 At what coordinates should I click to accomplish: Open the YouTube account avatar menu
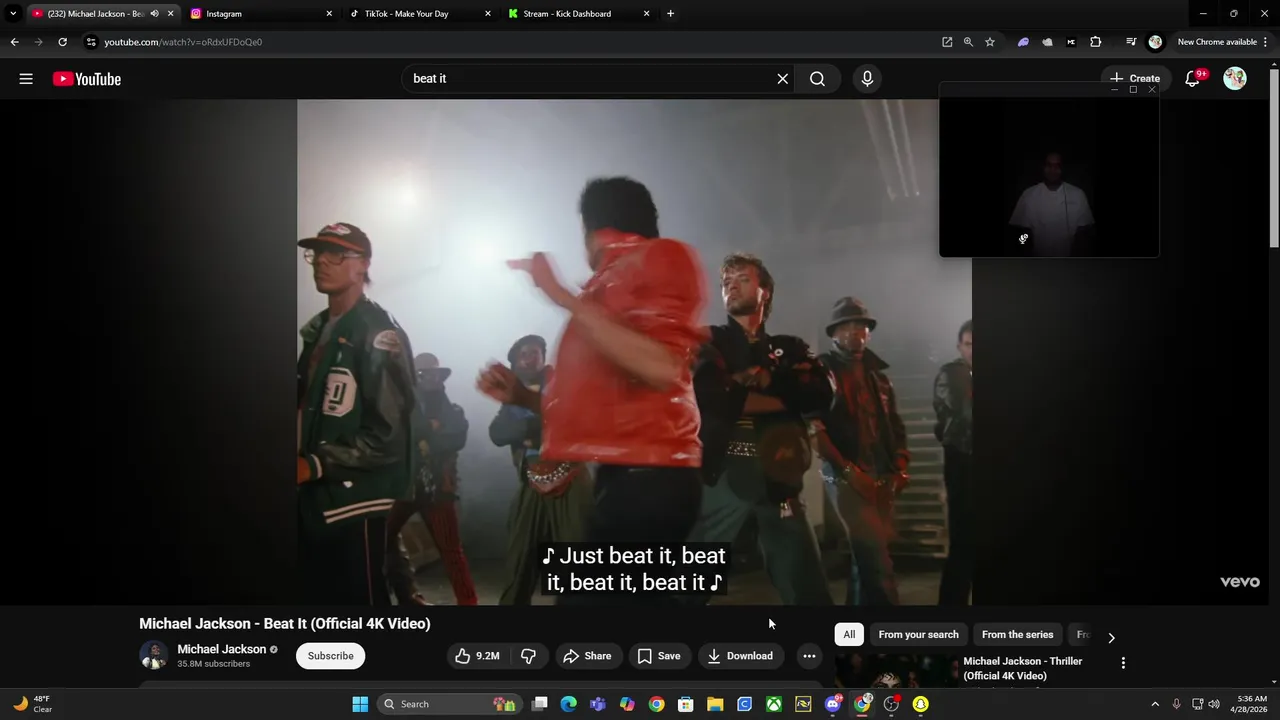(x=1235, y=79)
